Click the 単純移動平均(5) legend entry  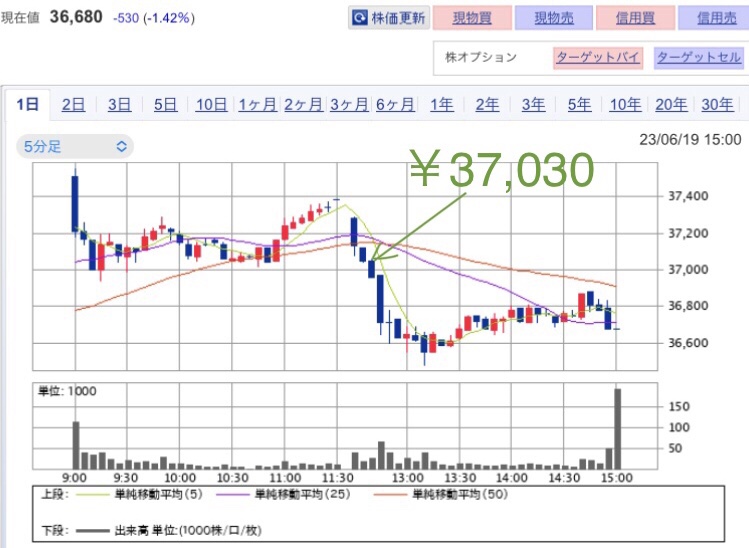(139, 494)
